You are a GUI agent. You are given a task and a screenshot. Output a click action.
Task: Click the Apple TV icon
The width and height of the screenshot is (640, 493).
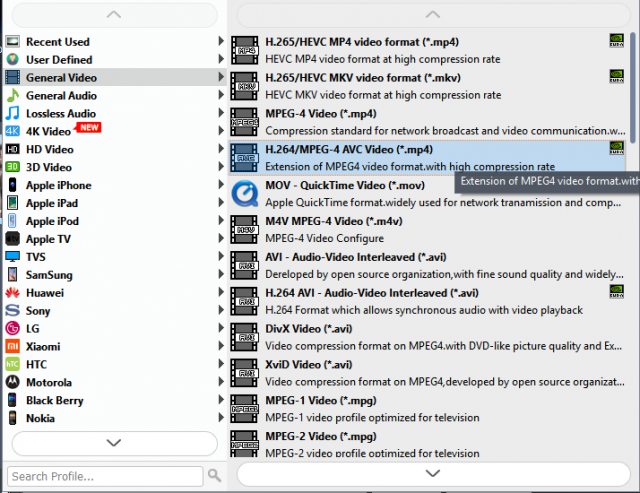point(13,239)
